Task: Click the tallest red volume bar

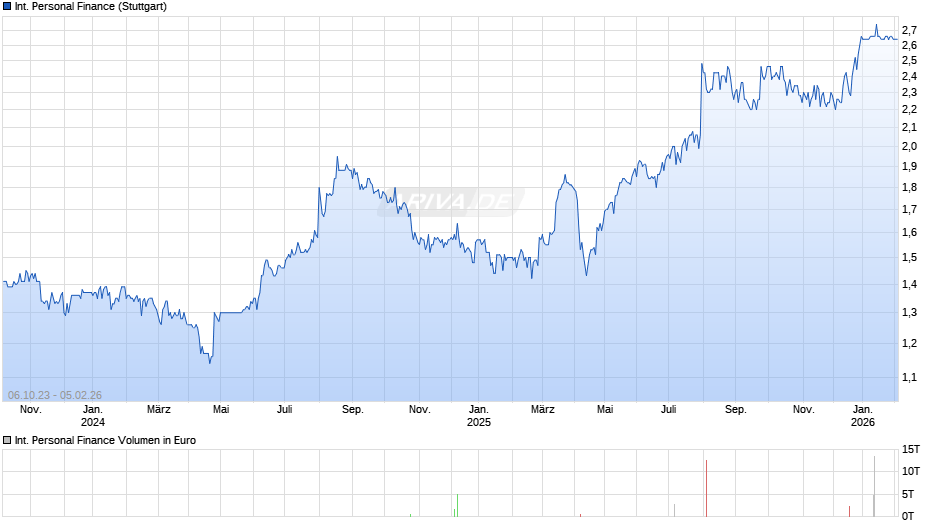Action: coord(706,488)
